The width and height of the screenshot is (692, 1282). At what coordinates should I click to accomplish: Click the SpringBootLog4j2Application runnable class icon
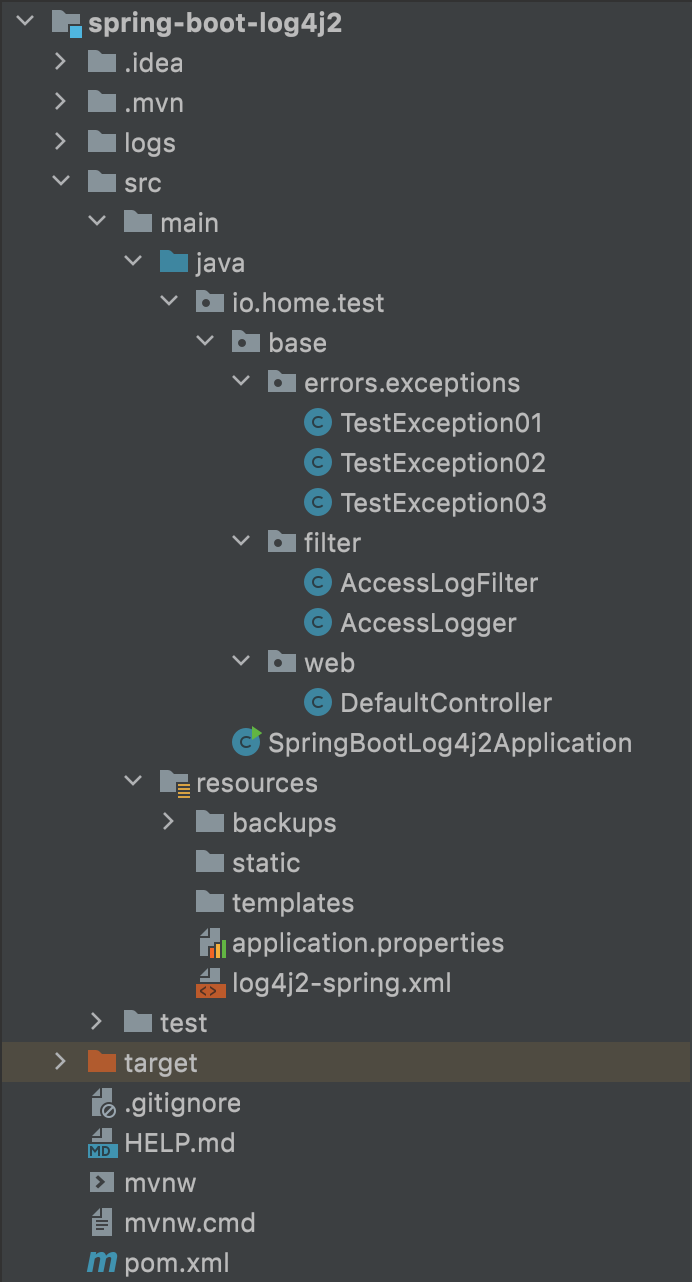[x=246, y=741]
